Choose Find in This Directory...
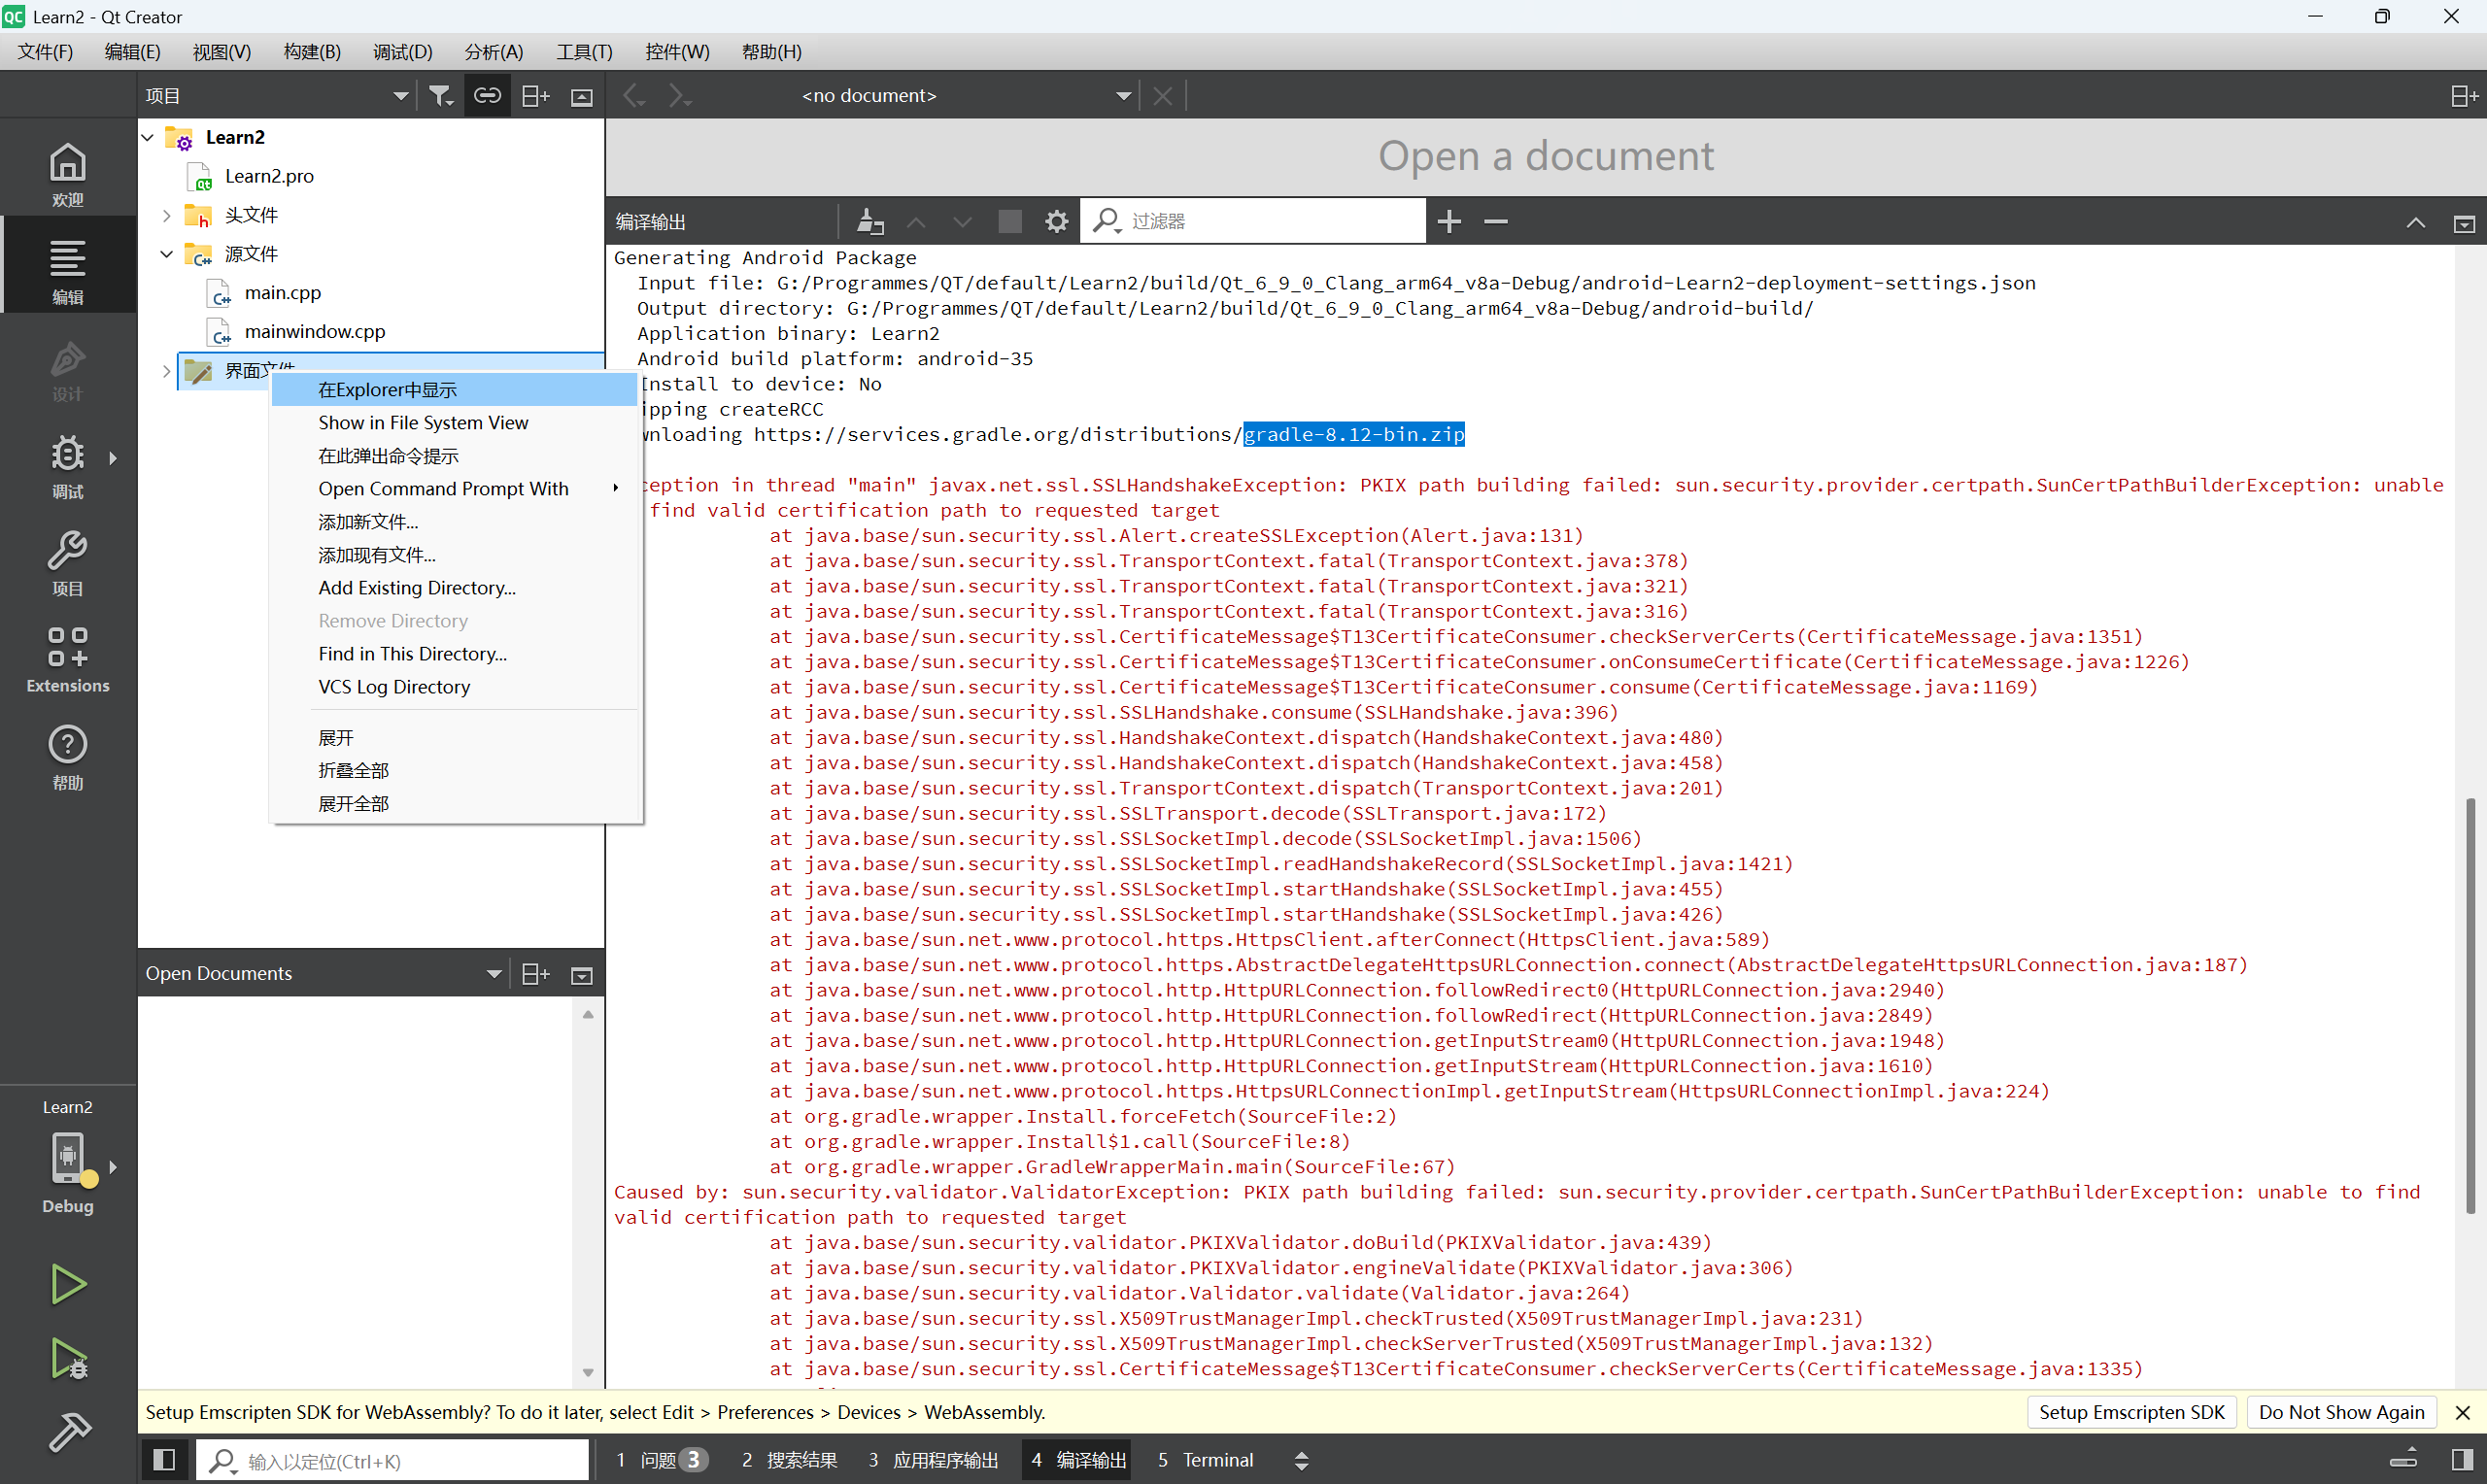Image resolution: width=2487 pixels, height=1484 pixels. [455, 654]
